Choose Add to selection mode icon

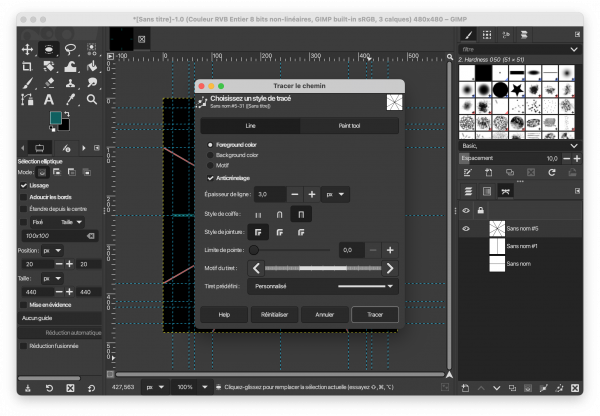coord(57,172)
